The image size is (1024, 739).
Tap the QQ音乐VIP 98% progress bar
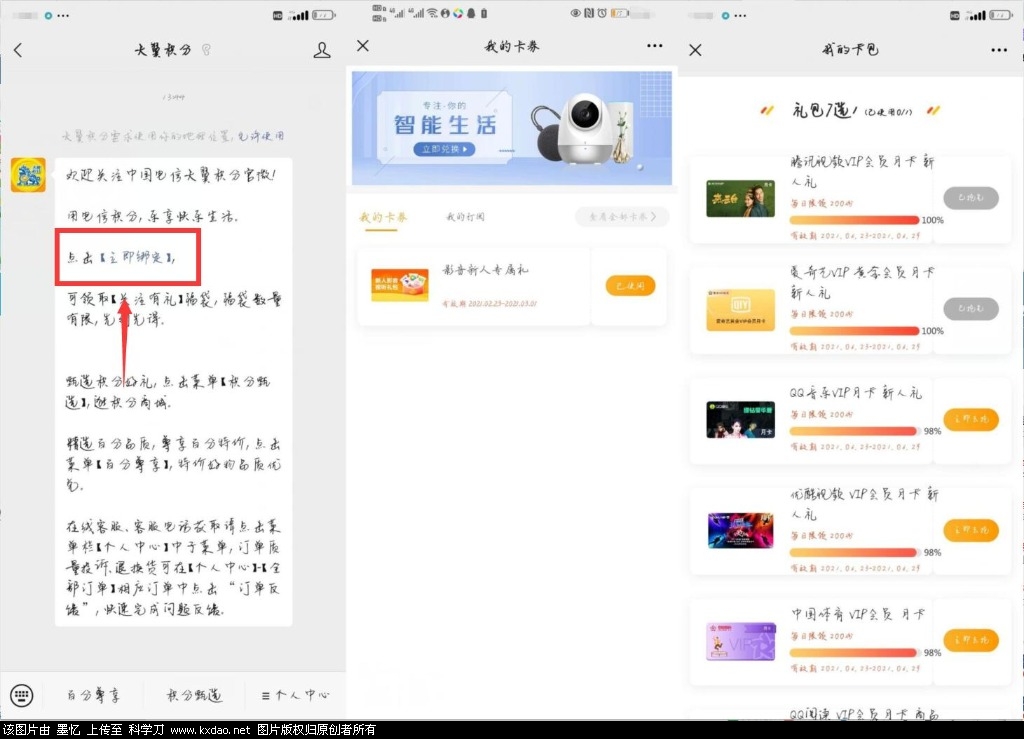tap(853, 431)
